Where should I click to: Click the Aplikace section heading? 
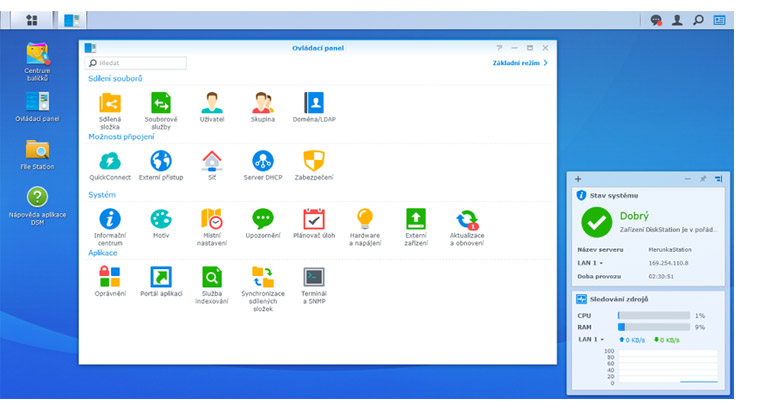click(x=102, y=253)
